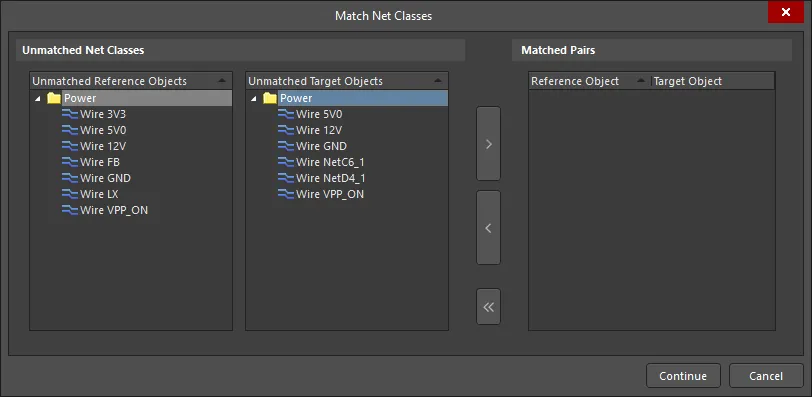
Task: Click the net icon beside Wire NetD4_1
Action: (286, 178)
